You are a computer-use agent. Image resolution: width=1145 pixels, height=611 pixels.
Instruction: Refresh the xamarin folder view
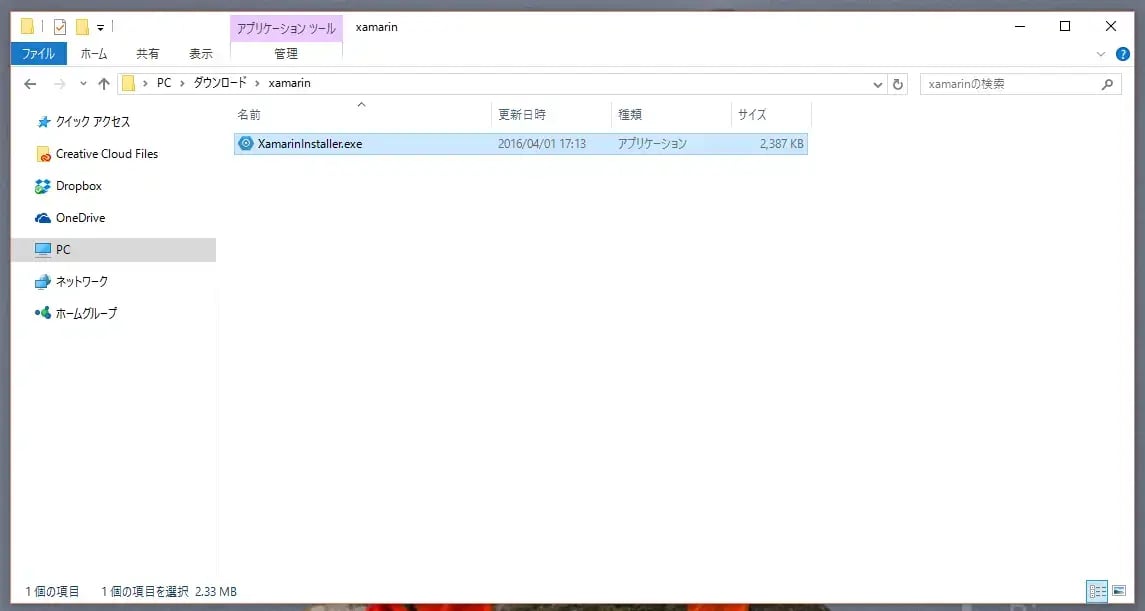(898, 85)
